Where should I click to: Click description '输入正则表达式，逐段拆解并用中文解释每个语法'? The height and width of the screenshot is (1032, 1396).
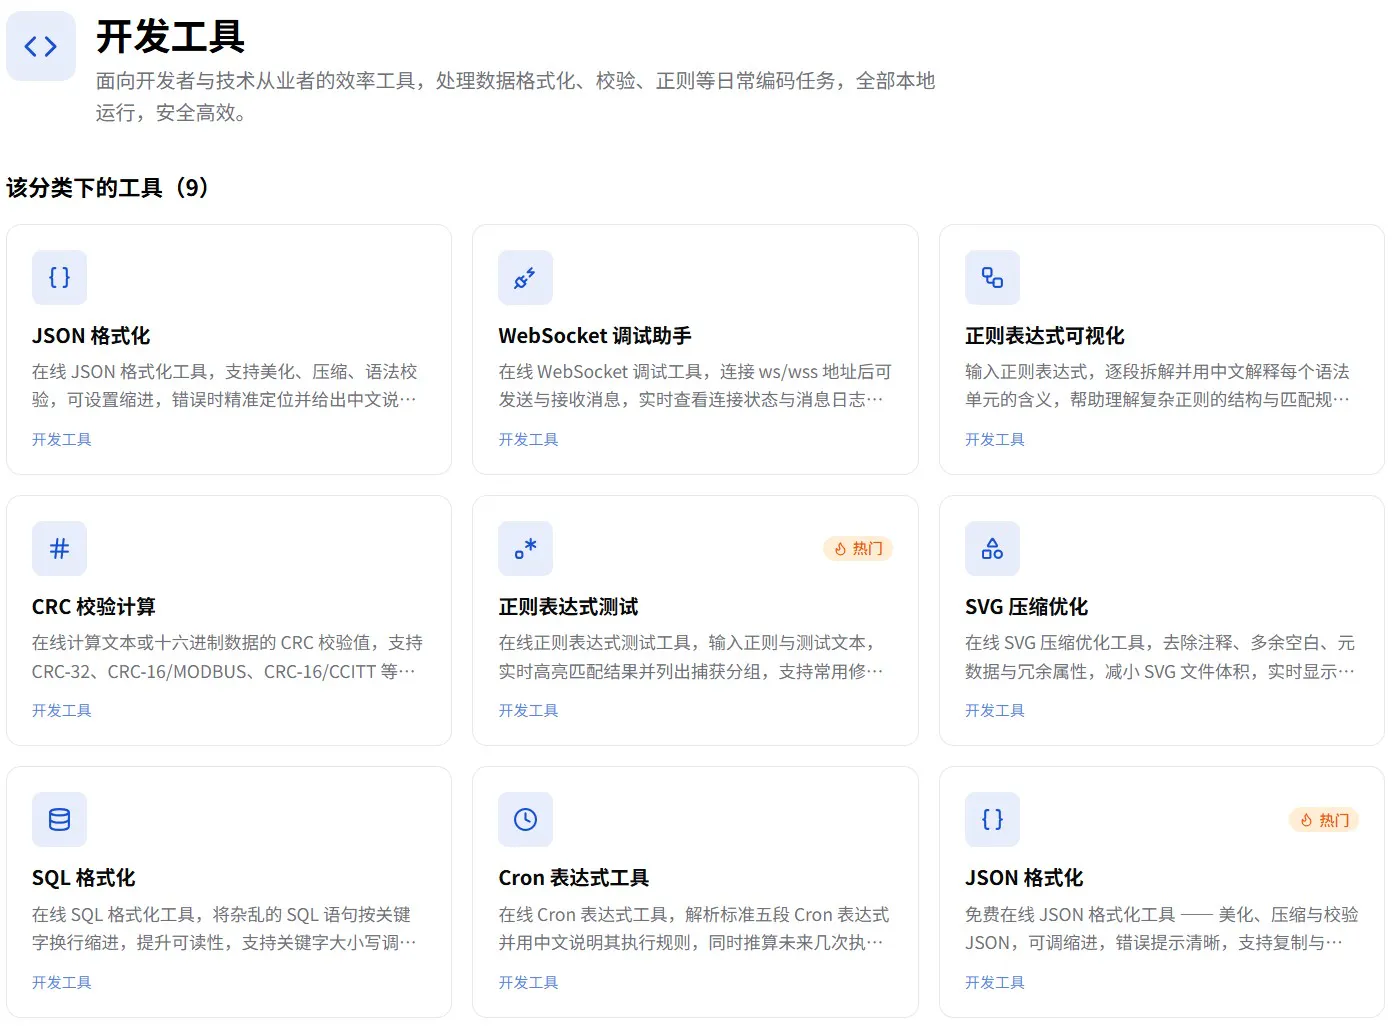pos(1157,385)
